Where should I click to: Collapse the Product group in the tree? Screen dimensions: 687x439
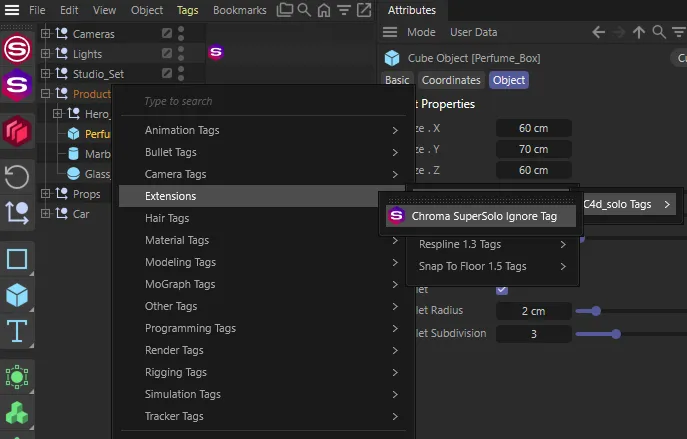click(45, 93)
